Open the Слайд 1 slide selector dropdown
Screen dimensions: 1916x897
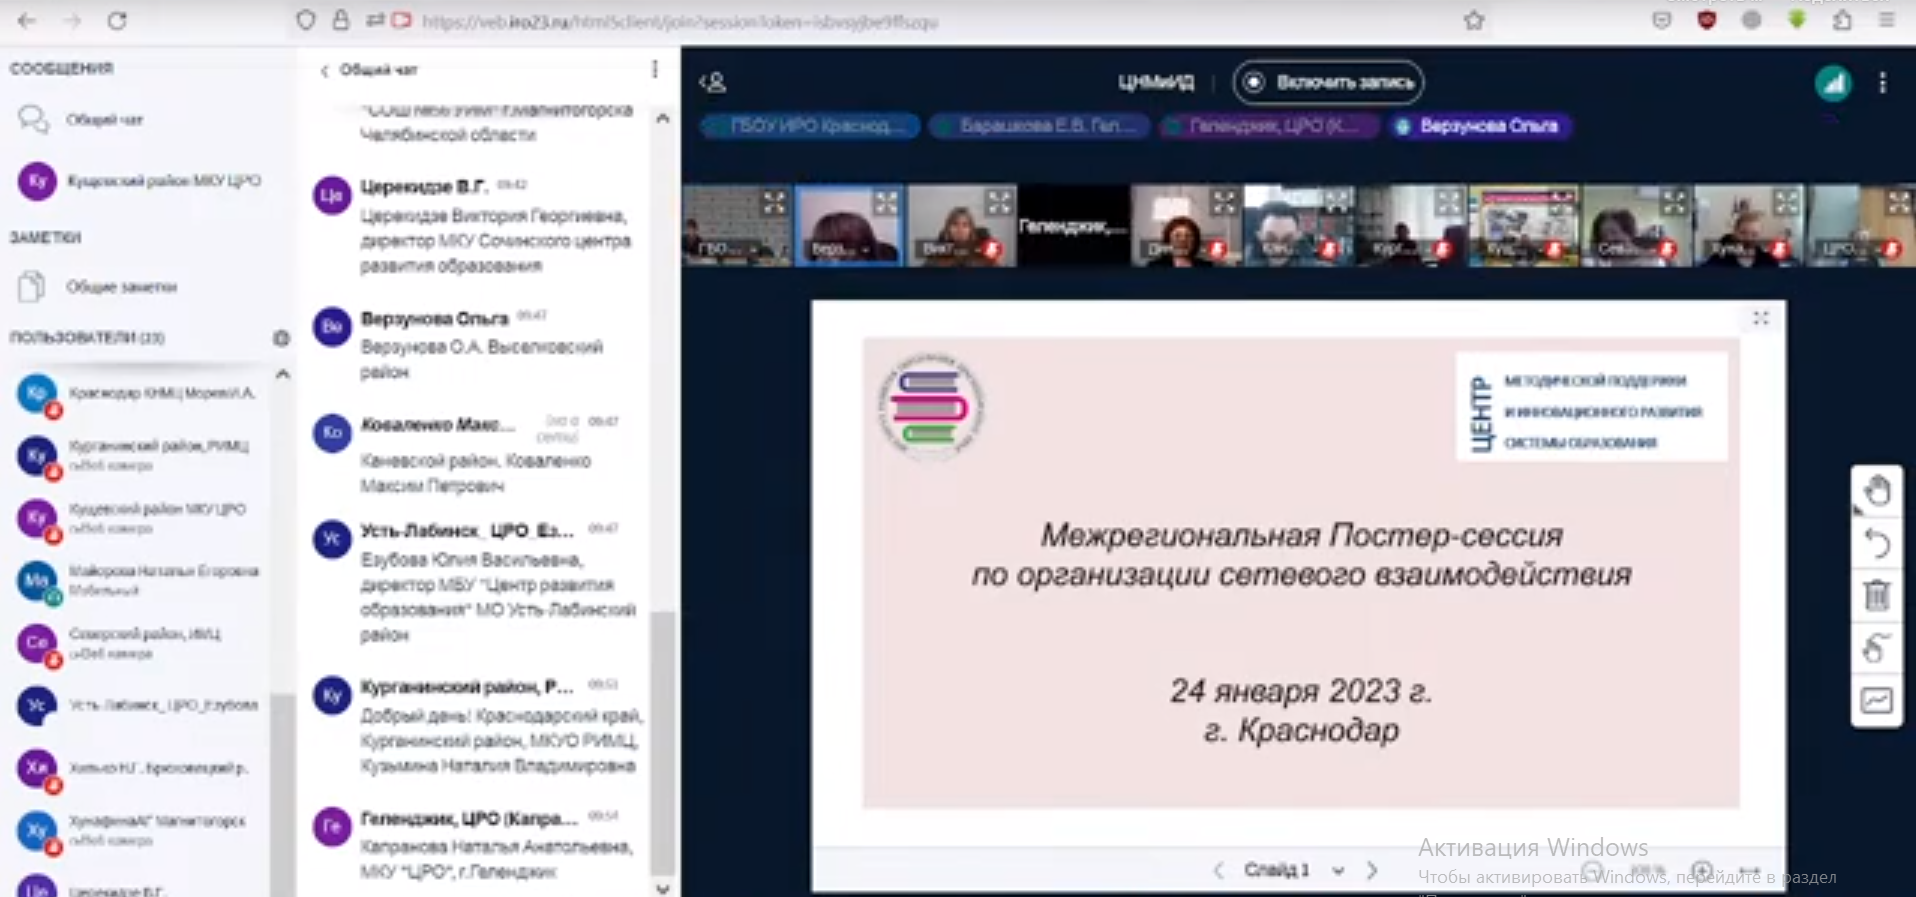point(1338,870)
